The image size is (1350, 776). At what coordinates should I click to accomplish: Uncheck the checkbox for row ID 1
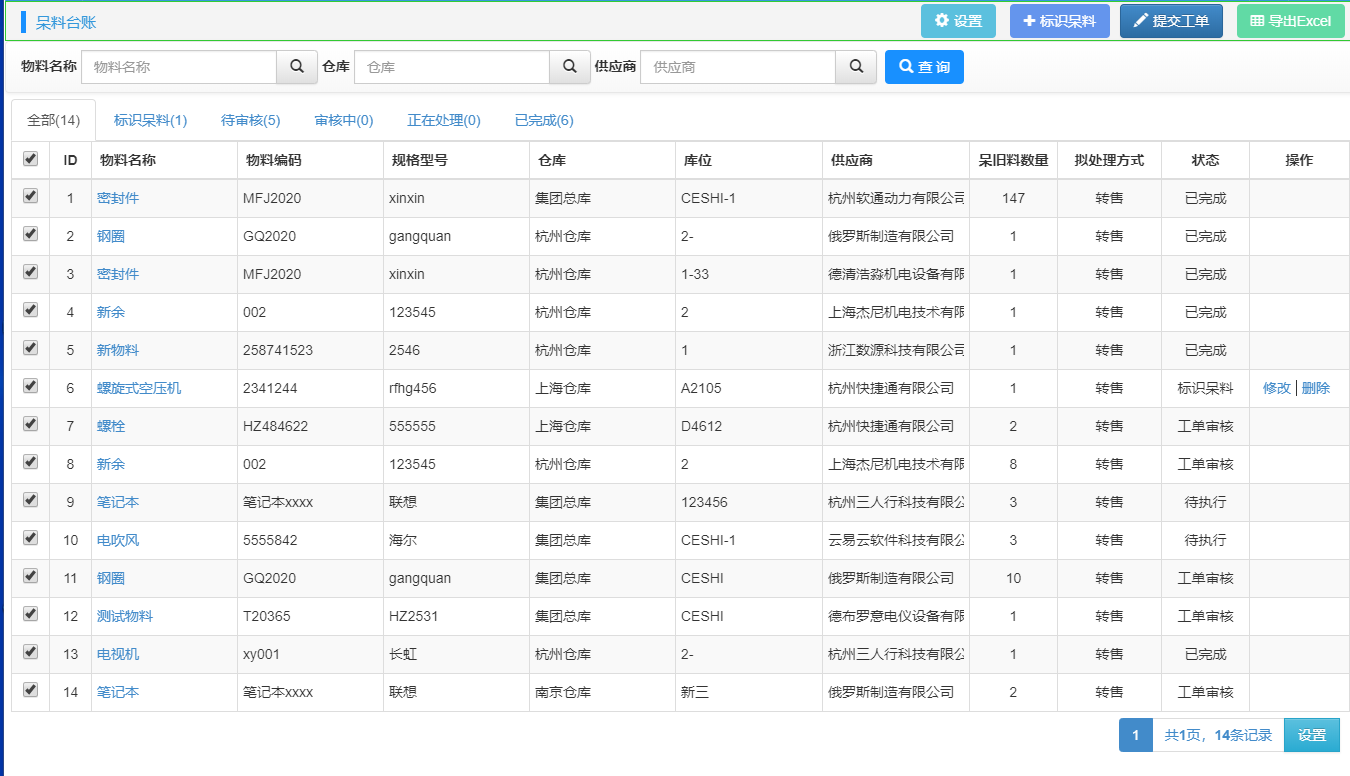30,196
